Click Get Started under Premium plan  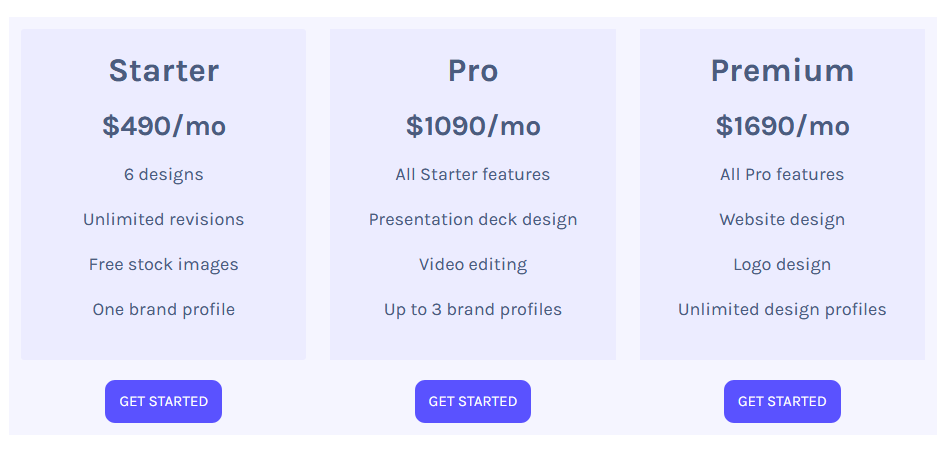782,401
